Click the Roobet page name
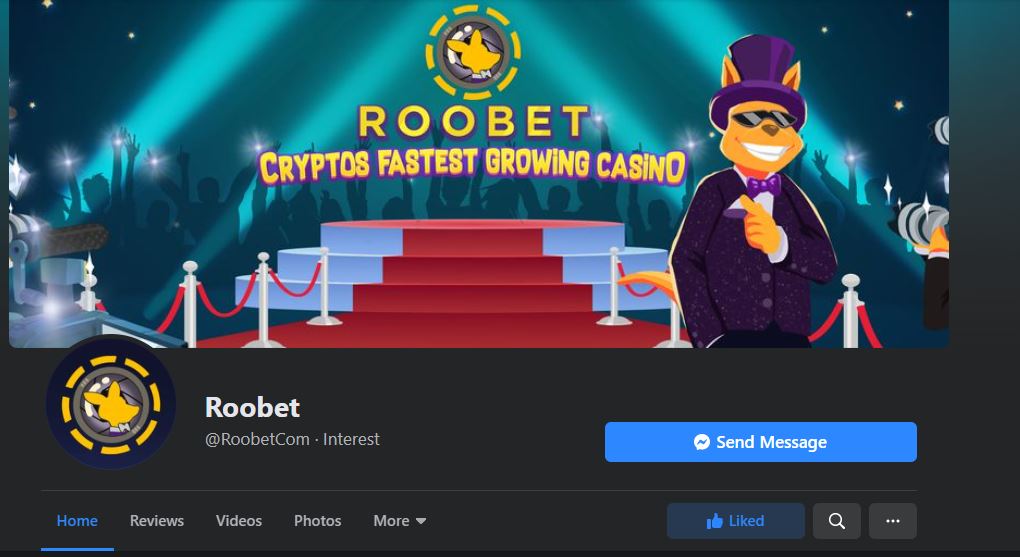The image size is (1020, 557). click(252, 407)
